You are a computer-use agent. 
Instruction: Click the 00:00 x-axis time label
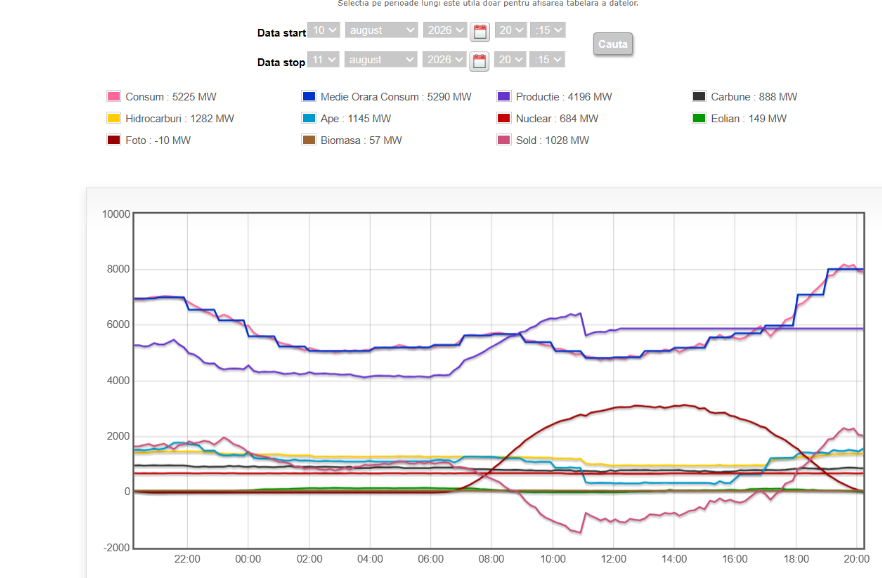click(x=248, y=559)
